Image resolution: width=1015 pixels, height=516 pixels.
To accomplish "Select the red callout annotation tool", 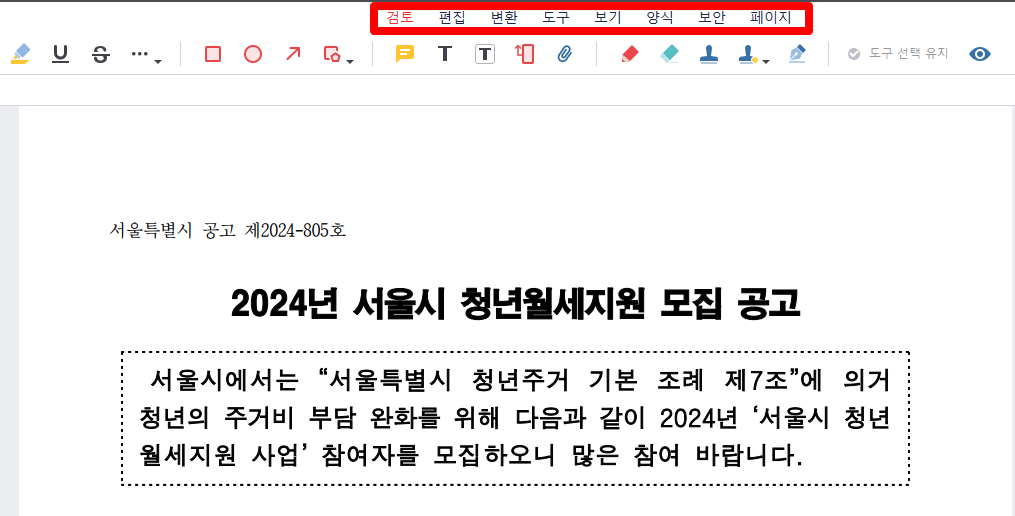I will (524, 54).
